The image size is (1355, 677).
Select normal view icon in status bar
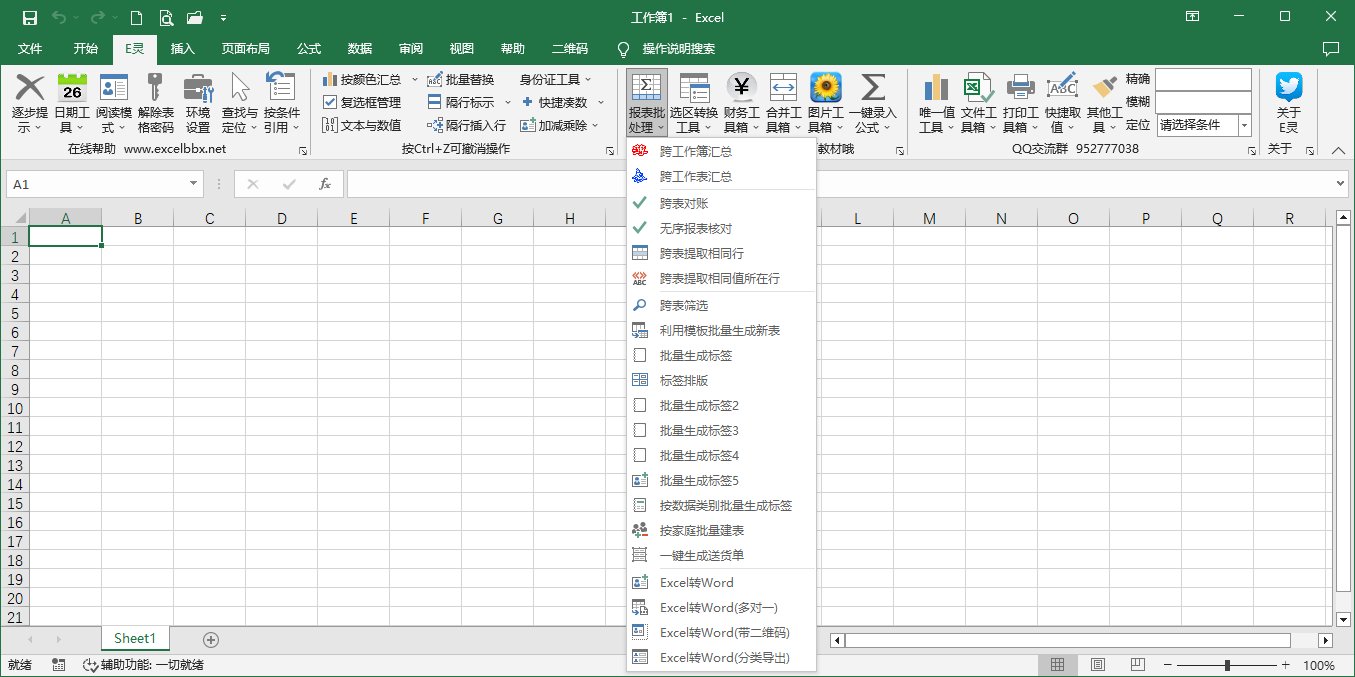(1056, 665)
